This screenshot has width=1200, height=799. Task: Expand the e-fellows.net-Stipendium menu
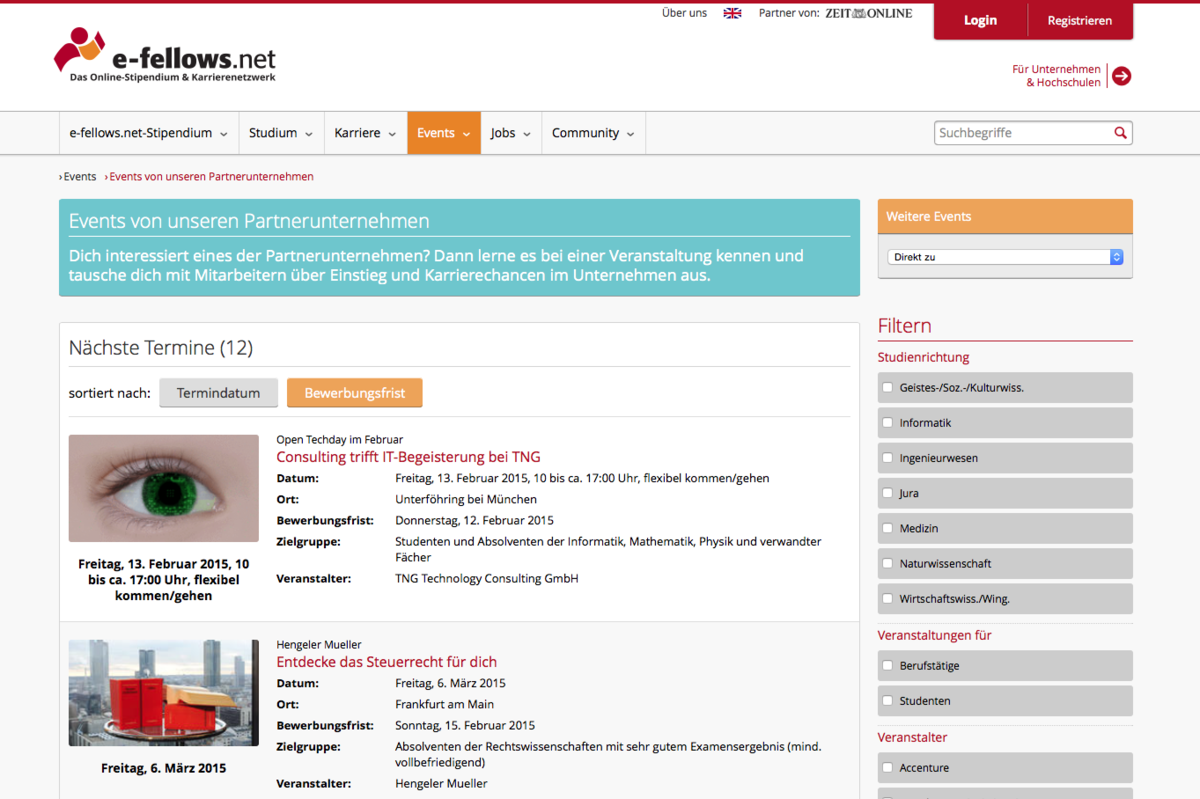pyautogui.click(x=149, y=133)
